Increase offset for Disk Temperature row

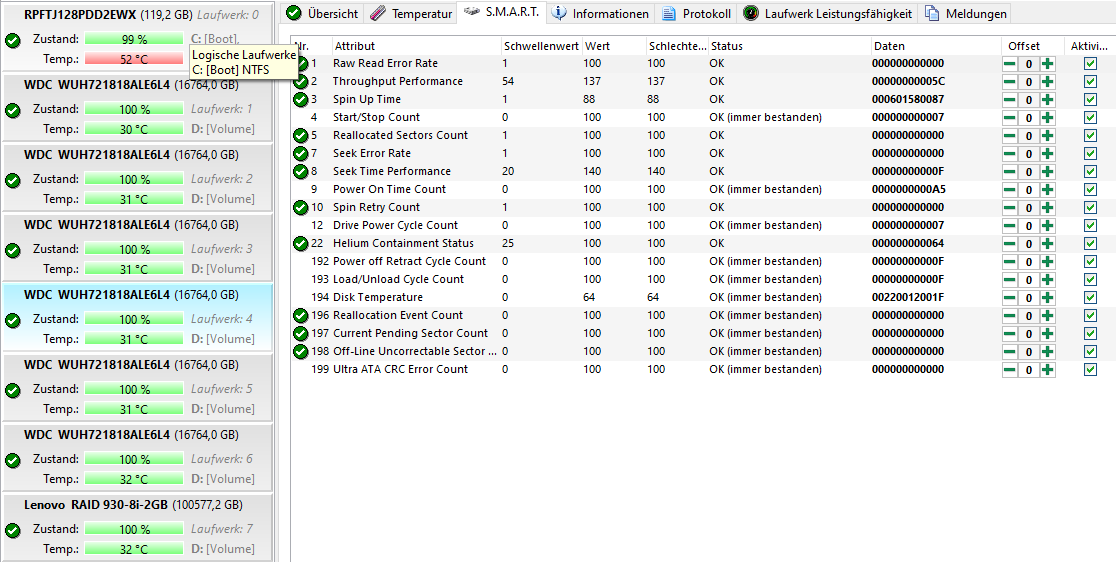(1047, 298)
